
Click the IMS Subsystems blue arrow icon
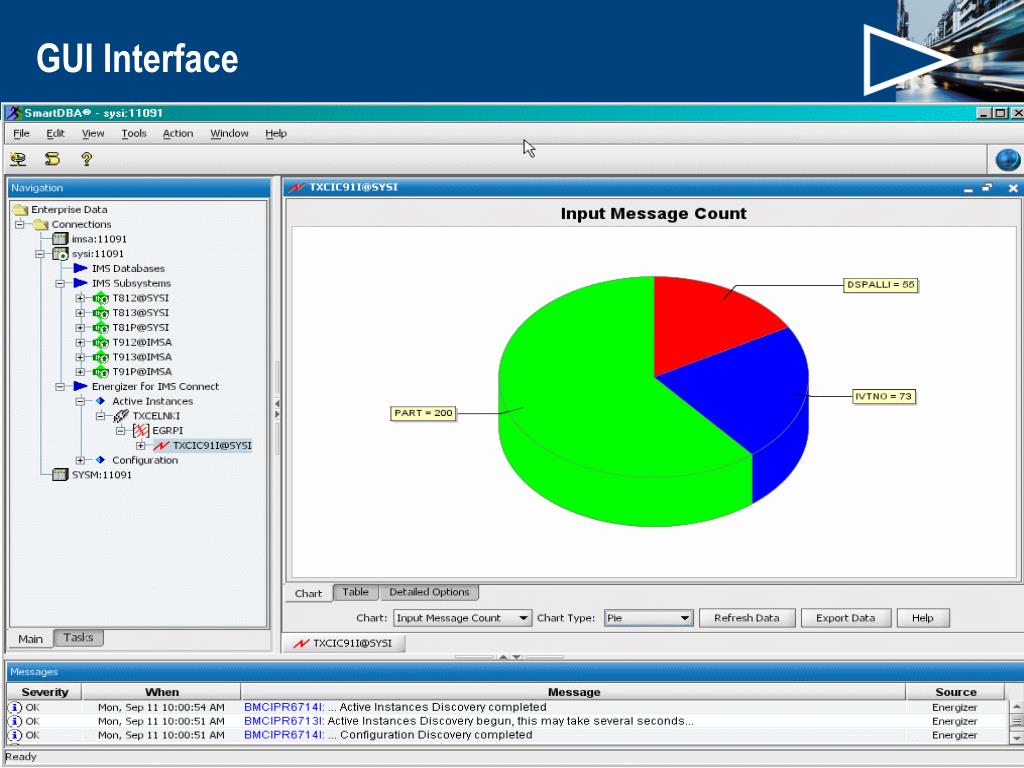point(80,283)
